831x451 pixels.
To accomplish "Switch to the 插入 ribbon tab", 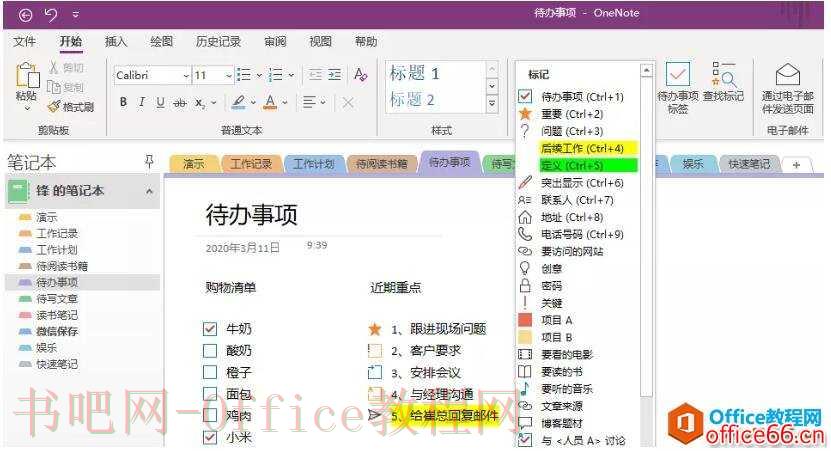I will [x=116, y=41].
